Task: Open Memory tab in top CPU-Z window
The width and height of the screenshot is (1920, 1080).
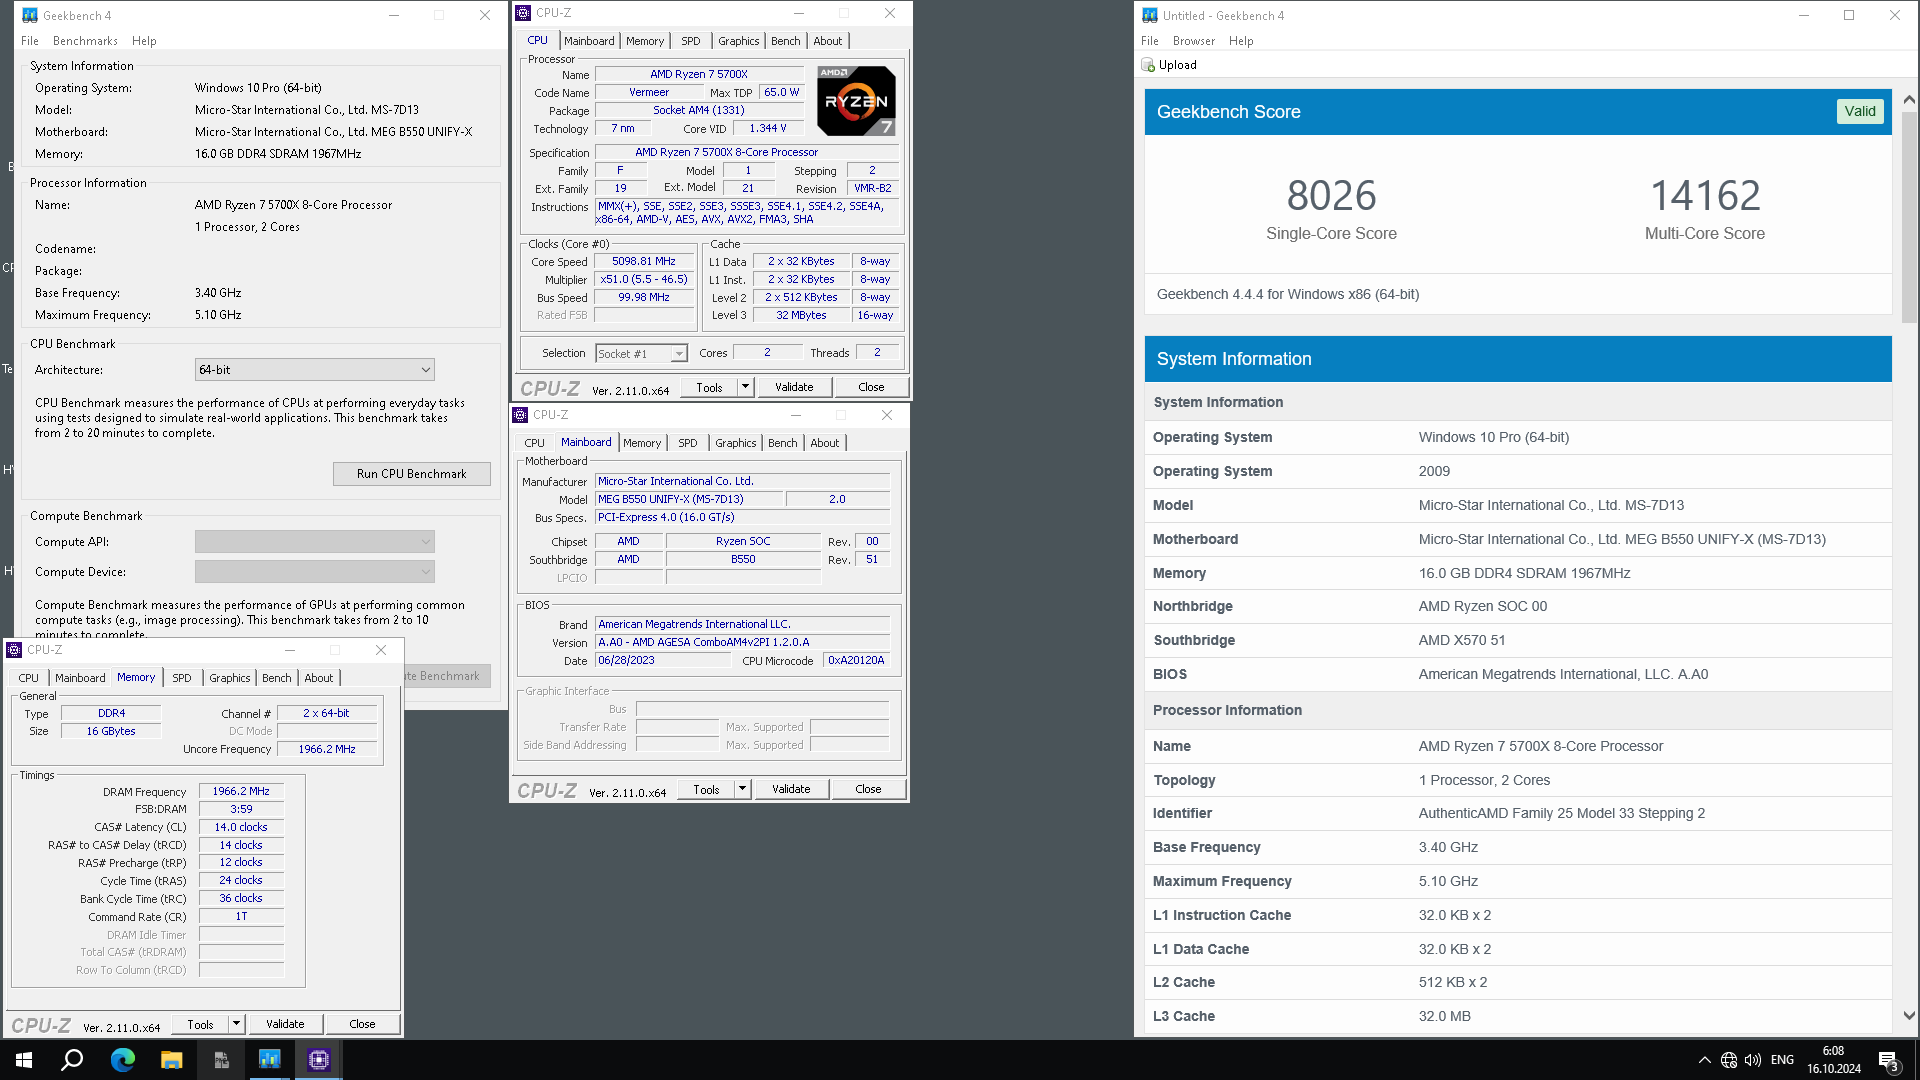Action: coord(645,41)
